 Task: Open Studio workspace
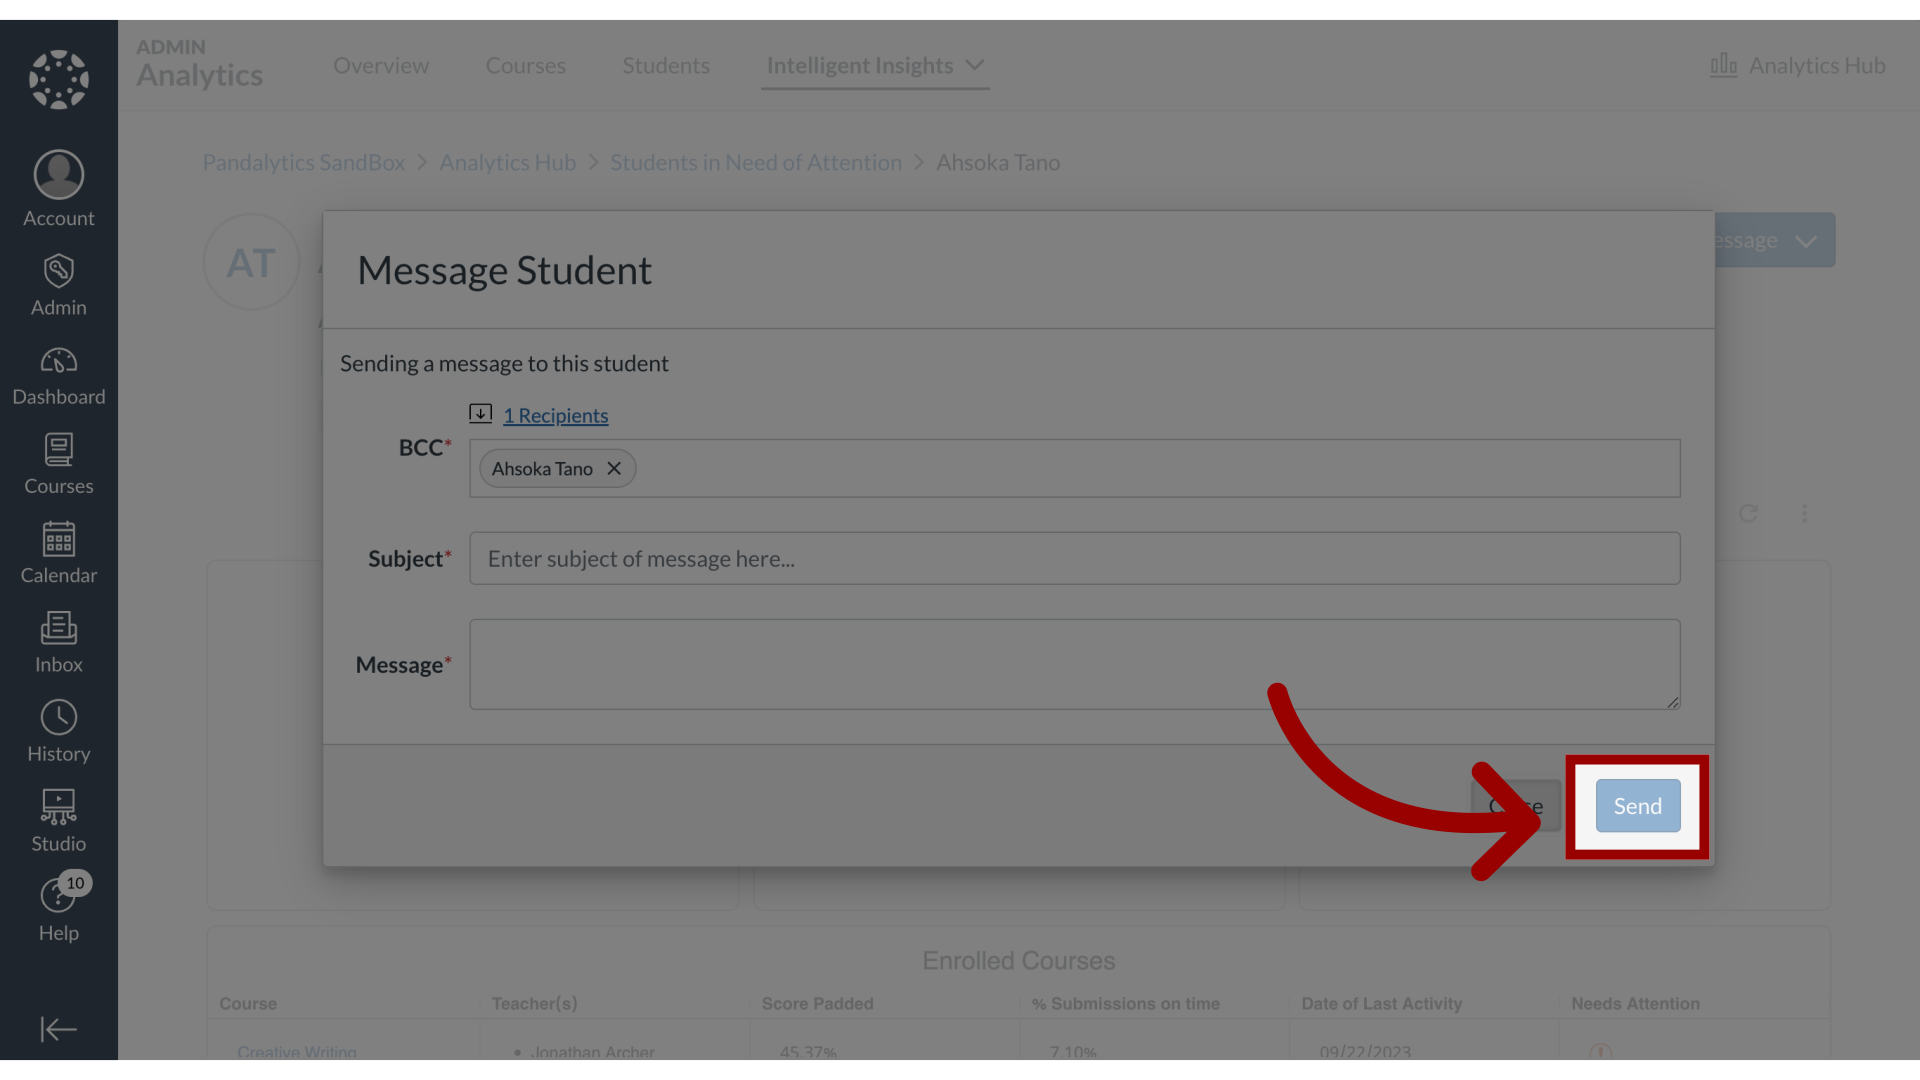[x=58, y=818]
